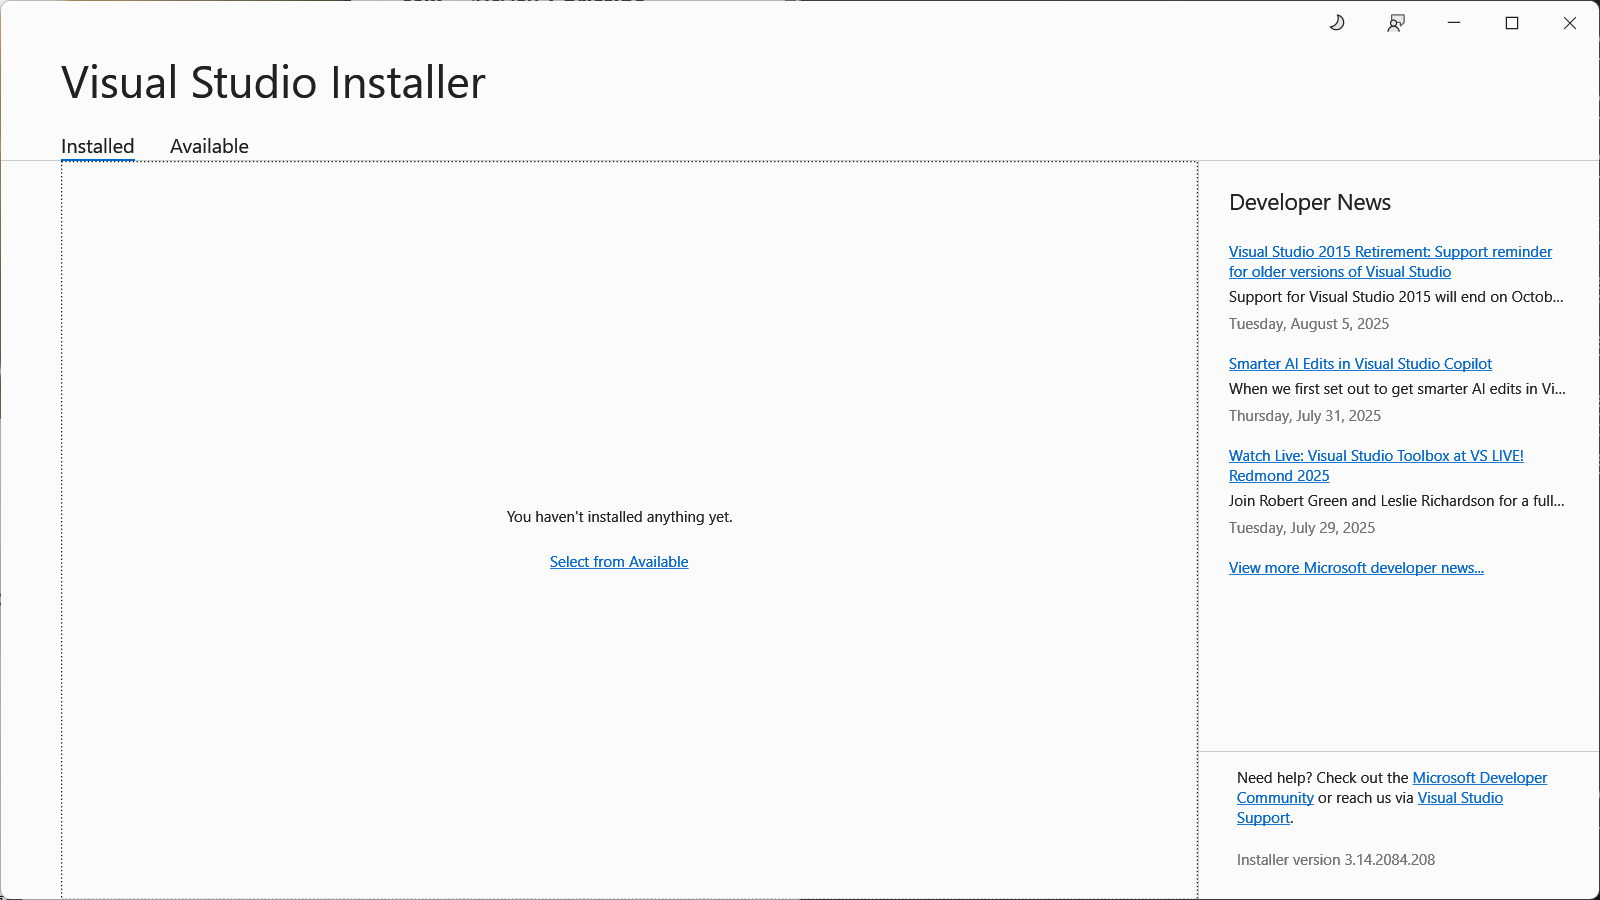The width and height of the screenshot is (1600, 900).
Task: Click the Developer News heading
Action: tap(1310, 202)
